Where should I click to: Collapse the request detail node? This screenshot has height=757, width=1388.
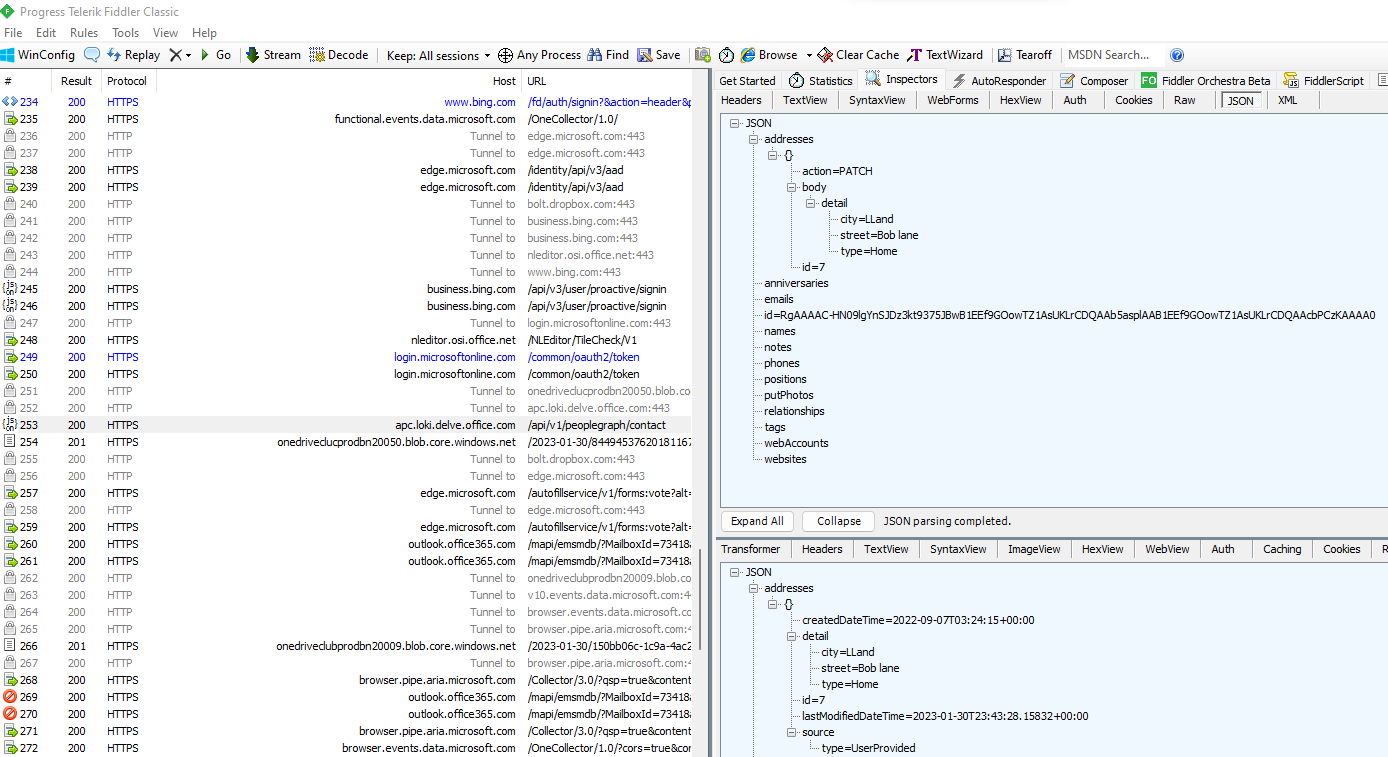click(x=810, y=203)
